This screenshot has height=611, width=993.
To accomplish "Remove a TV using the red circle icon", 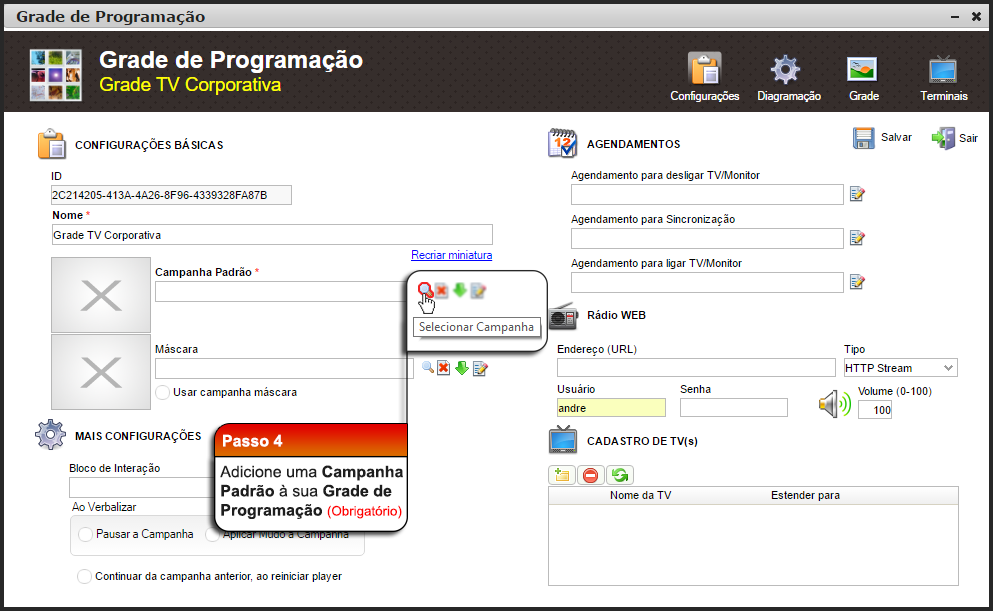I will [x=590, y=475].
